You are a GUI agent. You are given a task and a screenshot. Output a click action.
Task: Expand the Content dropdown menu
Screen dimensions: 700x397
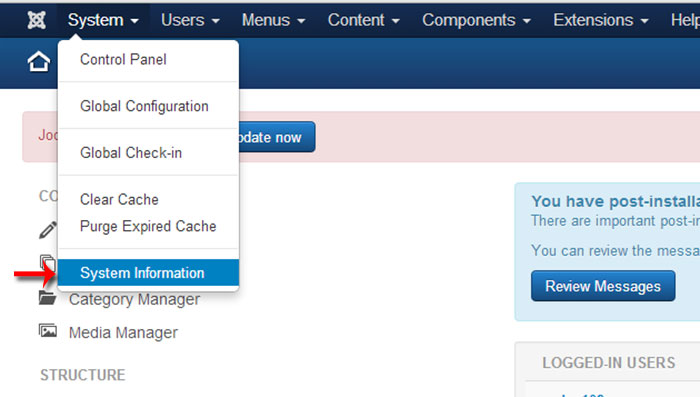363,20
